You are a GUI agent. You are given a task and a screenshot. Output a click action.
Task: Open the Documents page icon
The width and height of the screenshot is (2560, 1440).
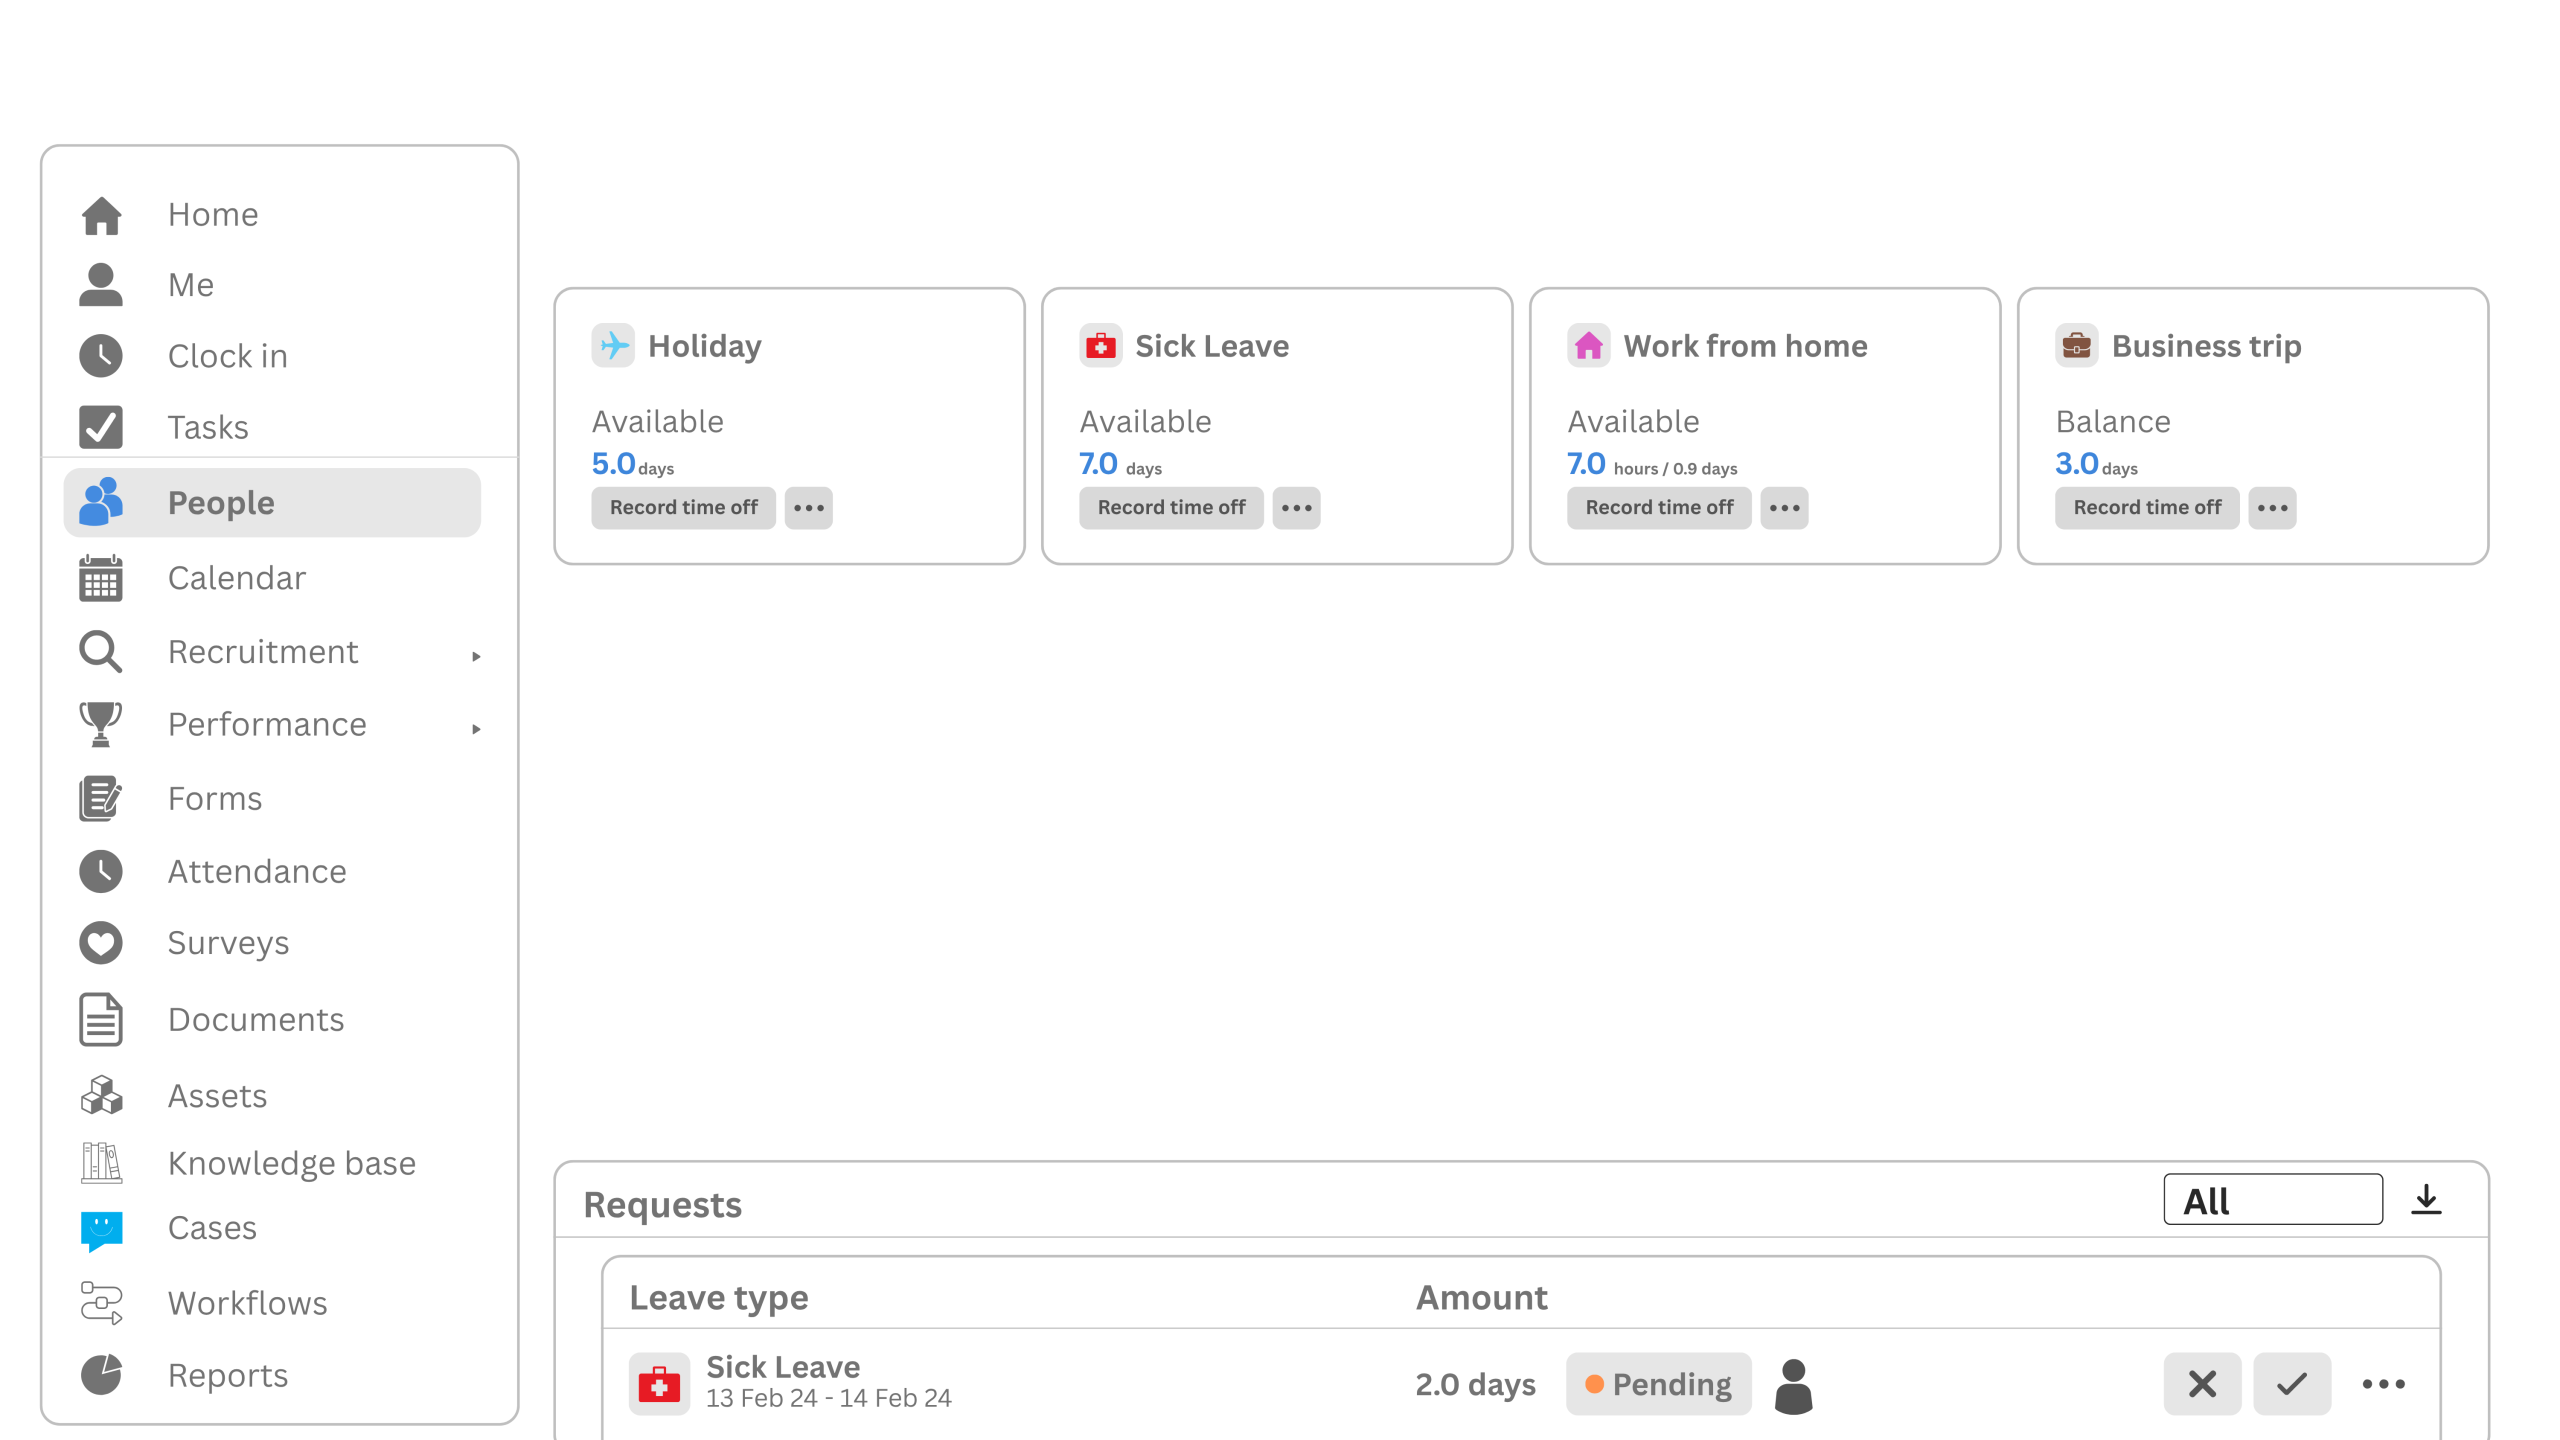(101, 1020)
